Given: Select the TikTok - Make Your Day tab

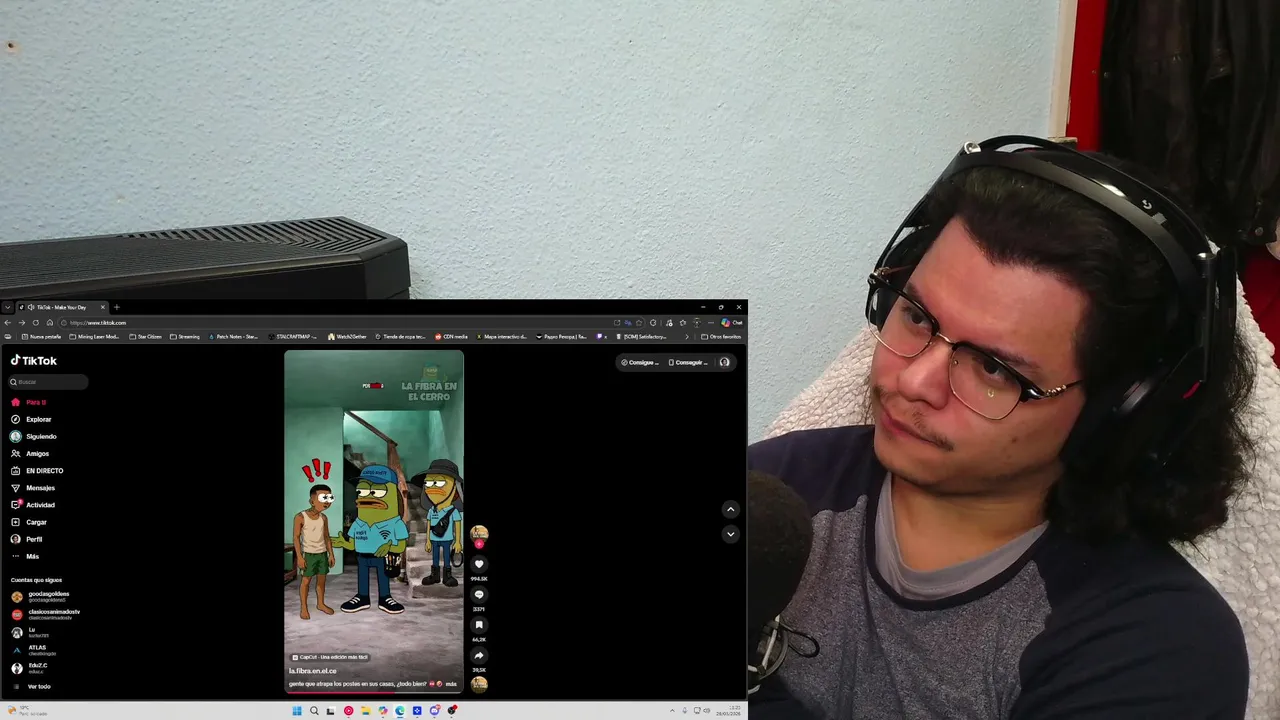Looking at the screenshot, I should tap(64, 307).
